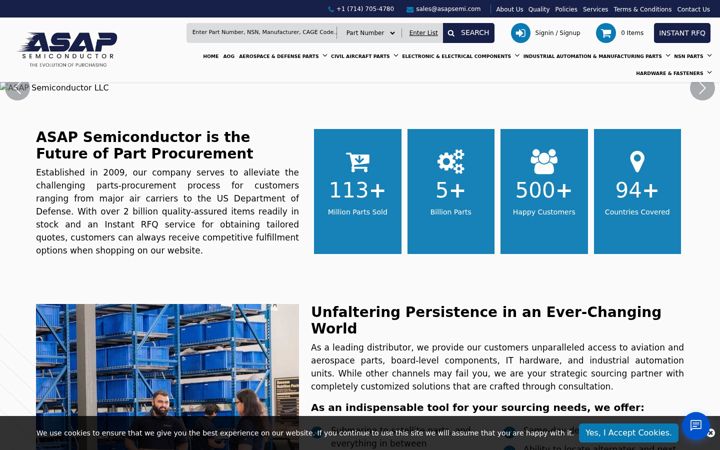Open the About Us link
This screenshot has width=720, height=450.
(509, 9)
